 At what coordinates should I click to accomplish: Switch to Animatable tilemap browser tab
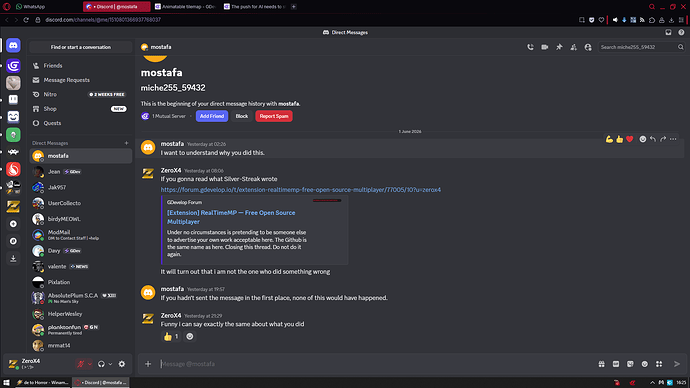tap(185, 7)
